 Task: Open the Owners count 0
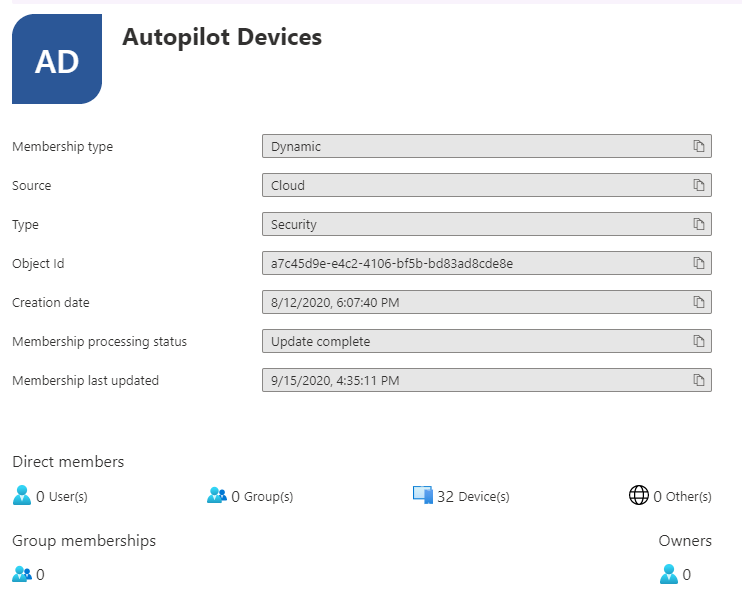[687, 574]
